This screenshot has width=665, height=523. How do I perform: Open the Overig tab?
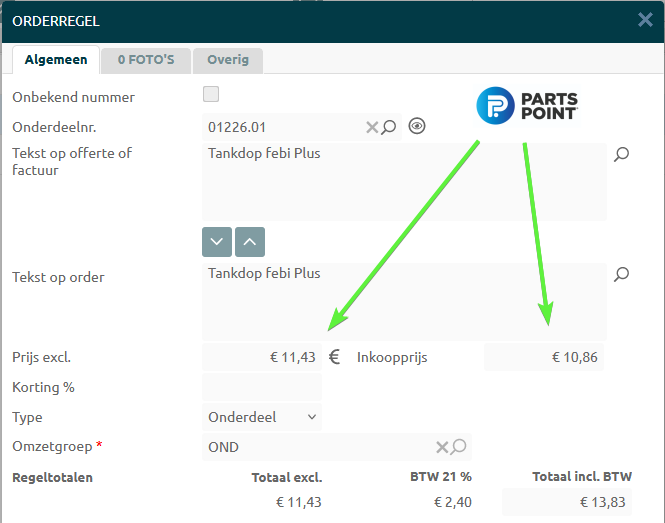click(228, 60)
